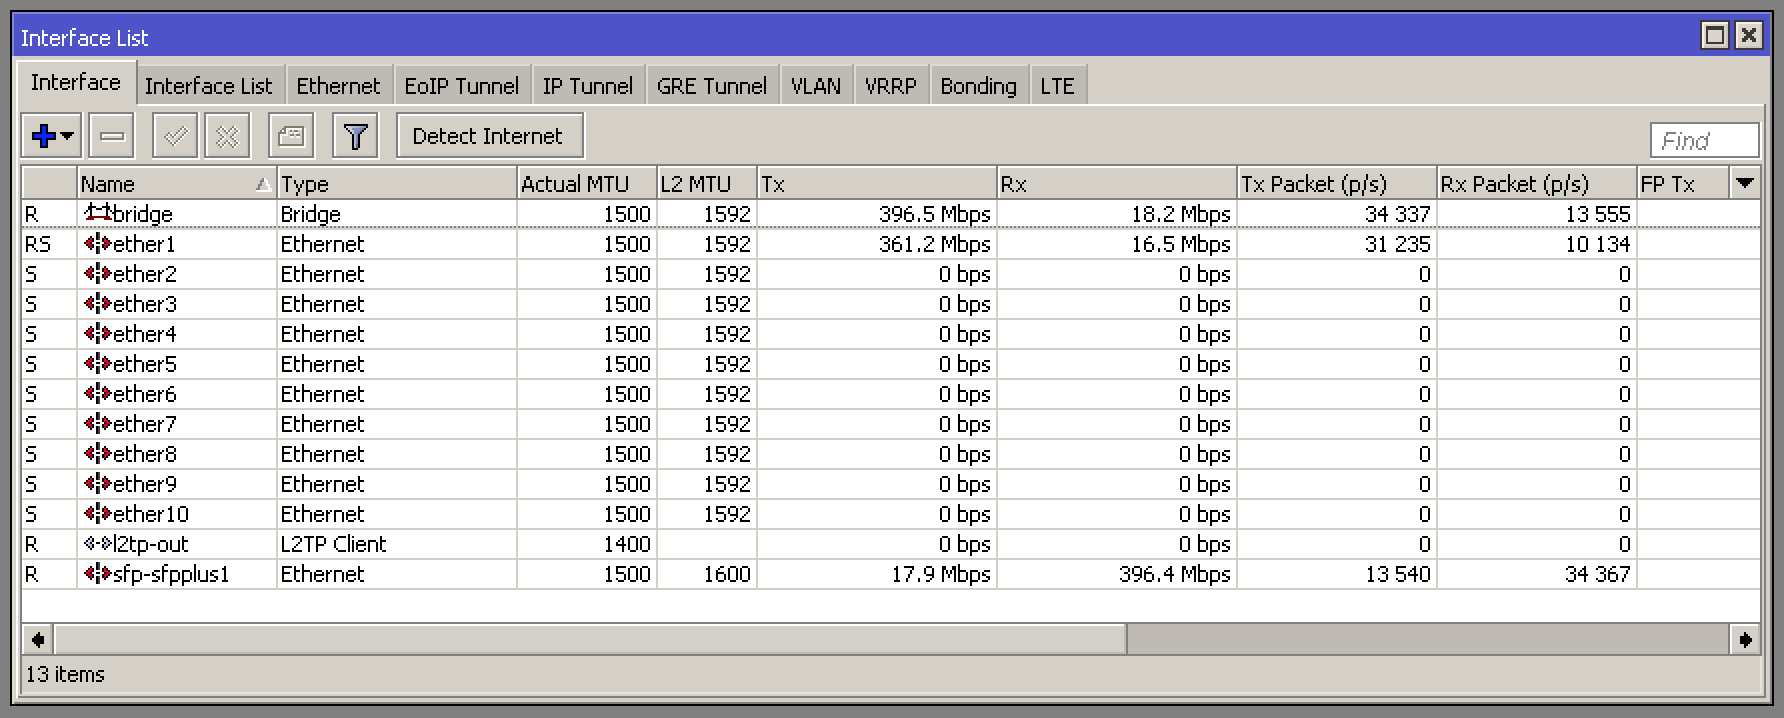
Task: Open the VLAN tab
Action: [x=815, y=86]
